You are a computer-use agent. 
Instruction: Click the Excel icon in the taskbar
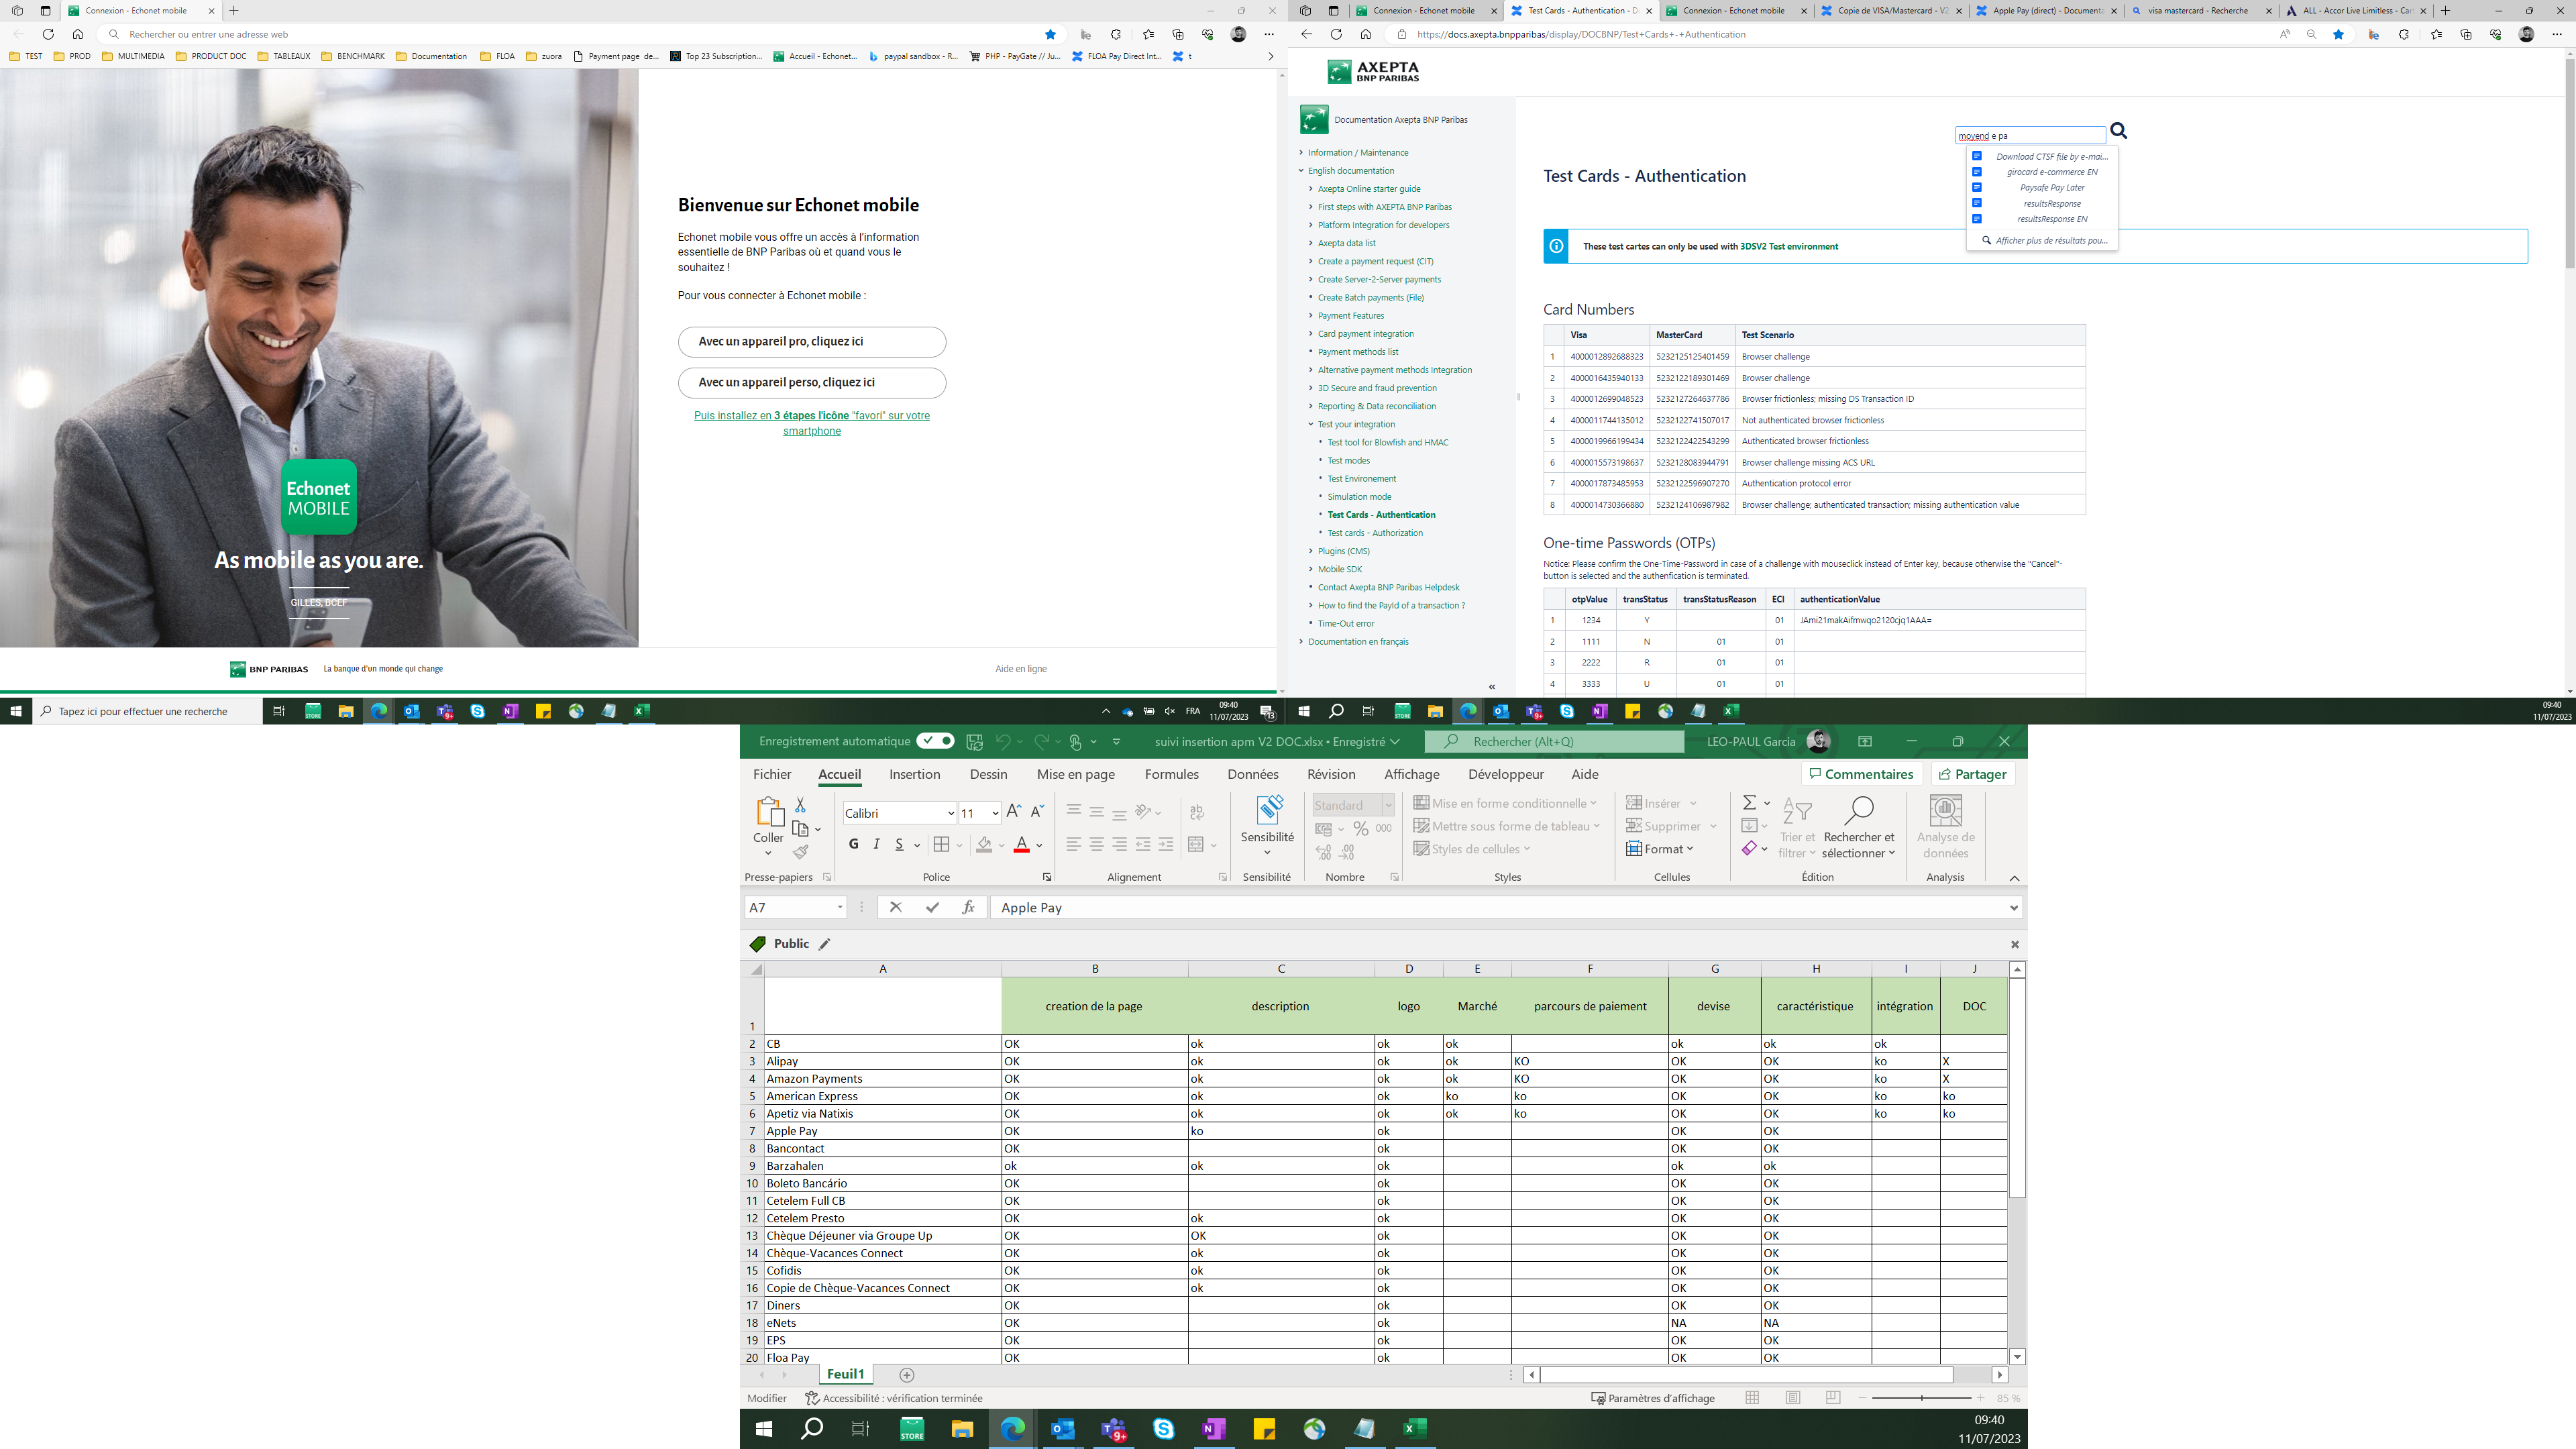coord(1414,1429)
